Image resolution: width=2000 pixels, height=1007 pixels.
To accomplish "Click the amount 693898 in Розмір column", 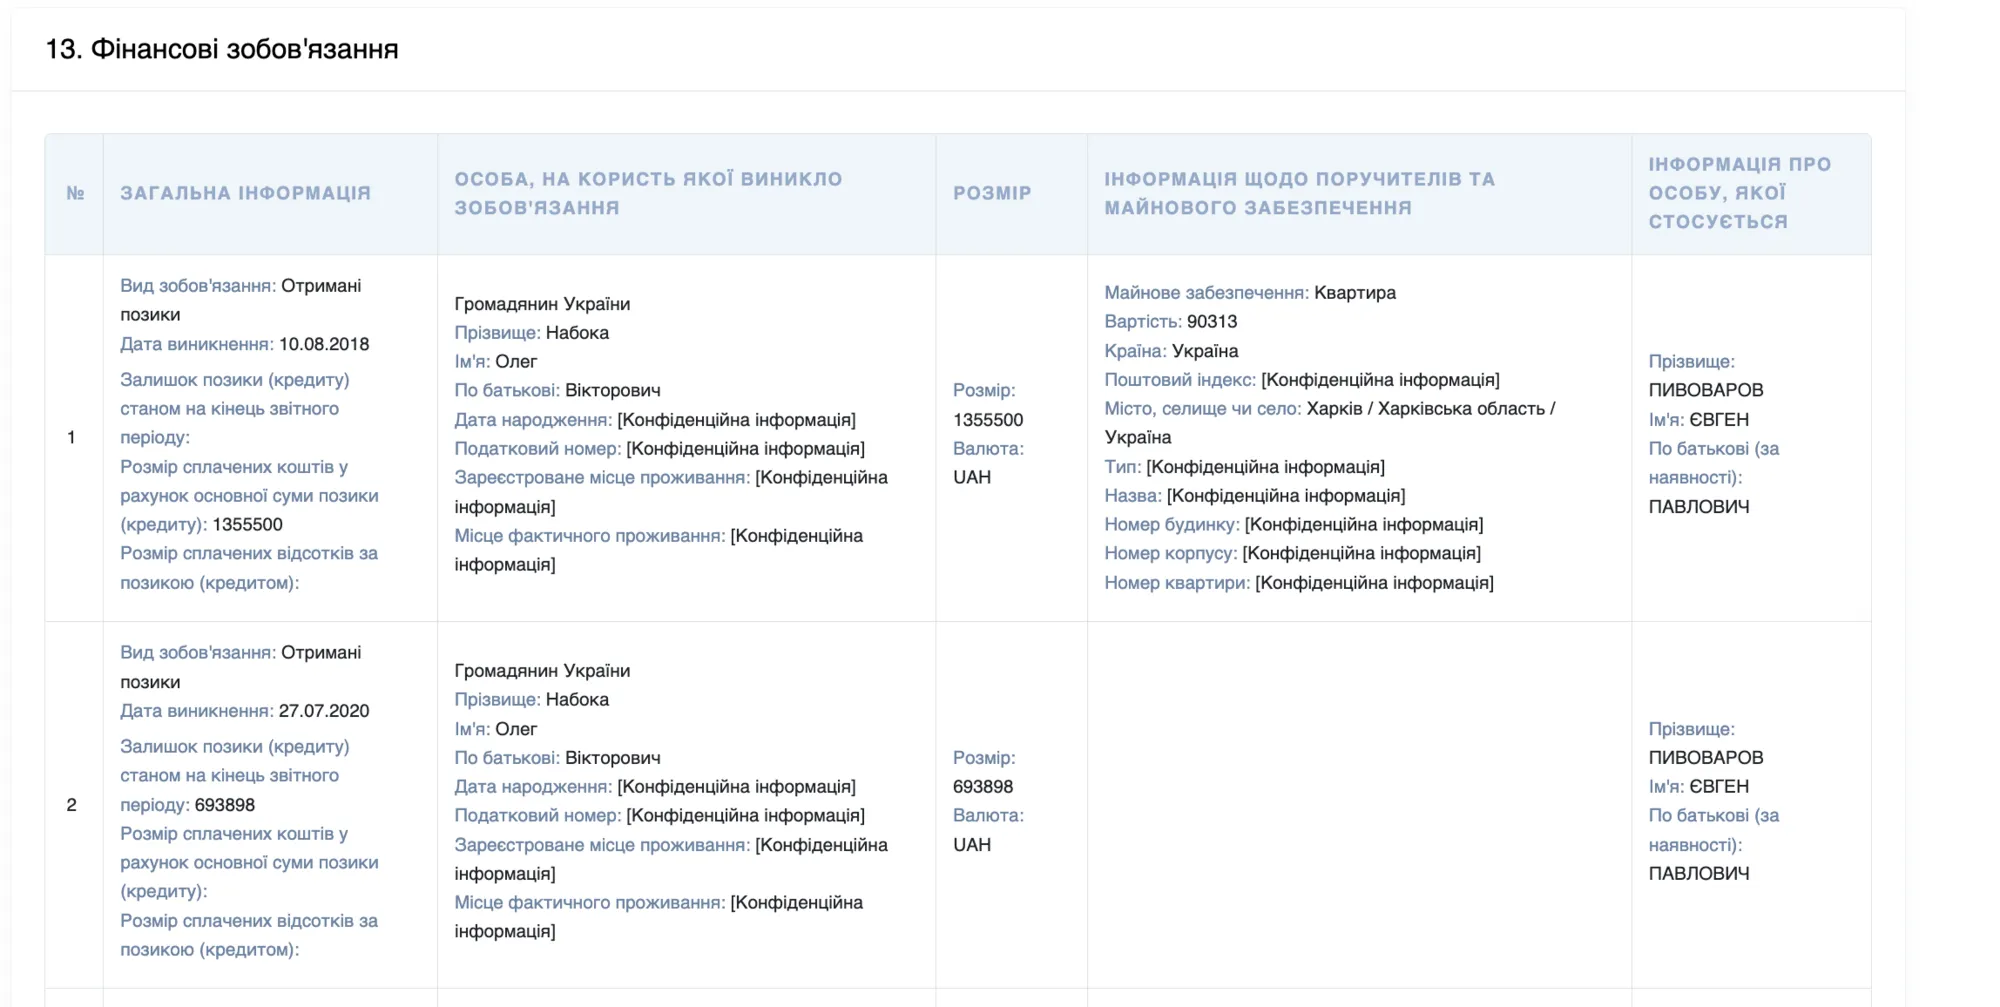I will pyautogui.click(x=983, y=787).
